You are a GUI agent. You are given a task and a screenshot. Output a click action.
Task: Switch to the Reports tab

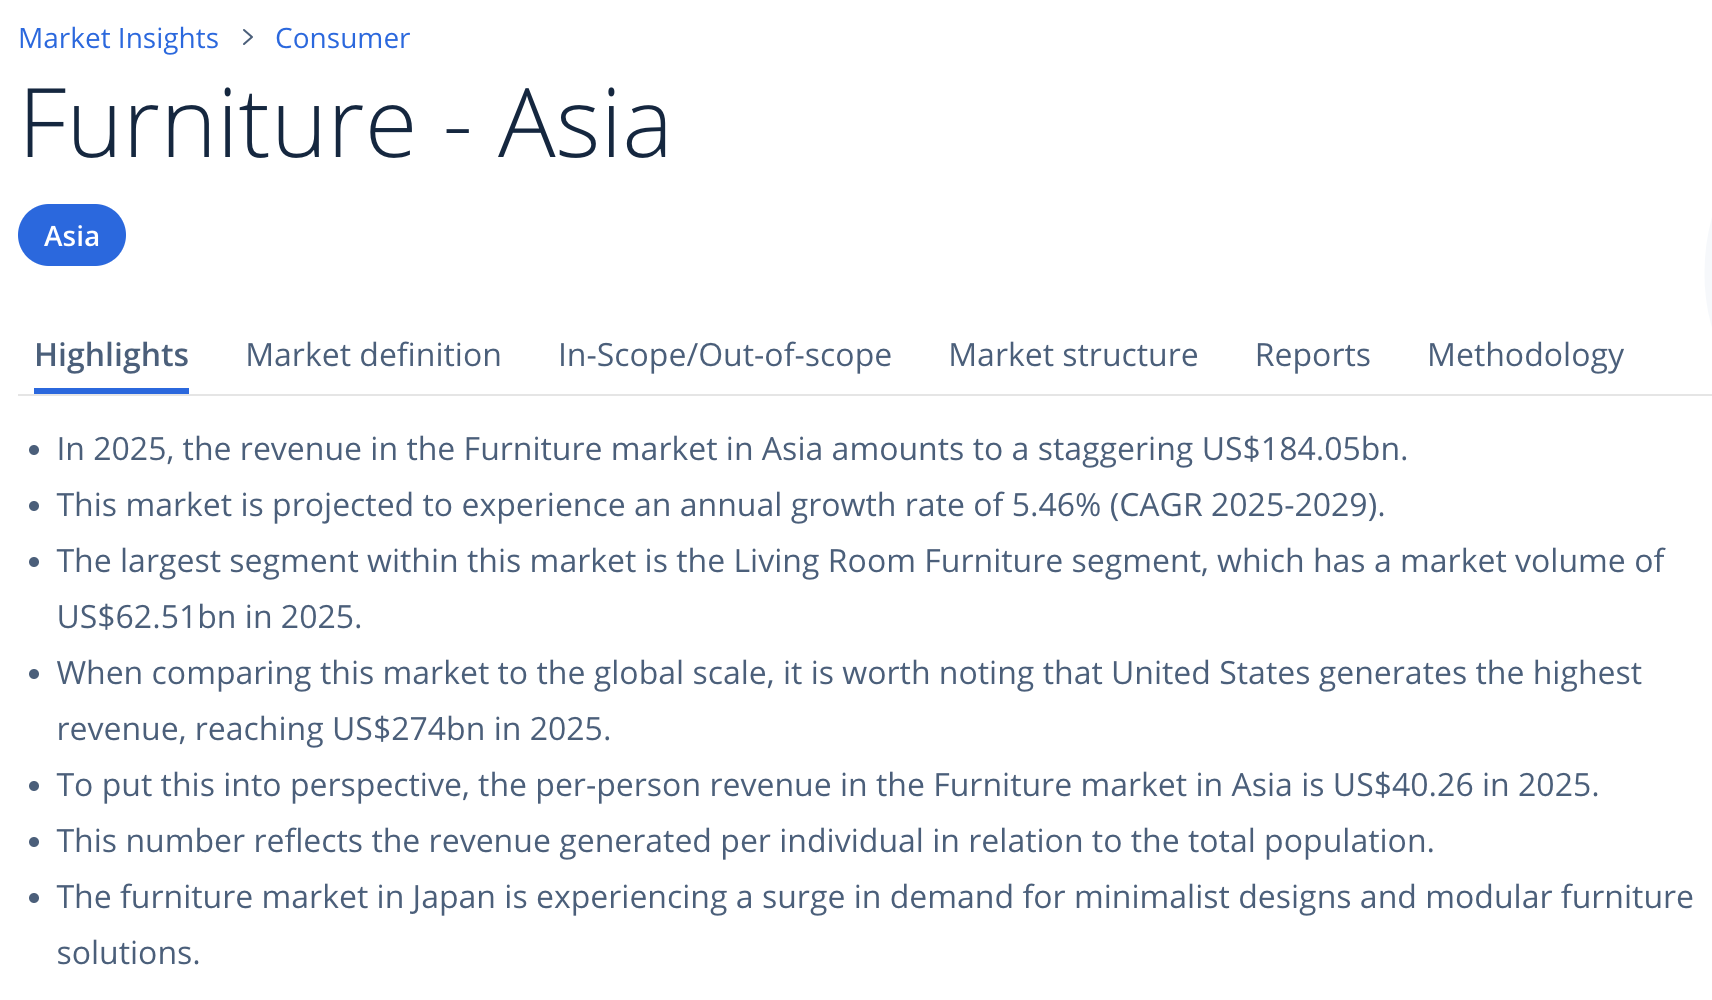tap(1312, 355)
